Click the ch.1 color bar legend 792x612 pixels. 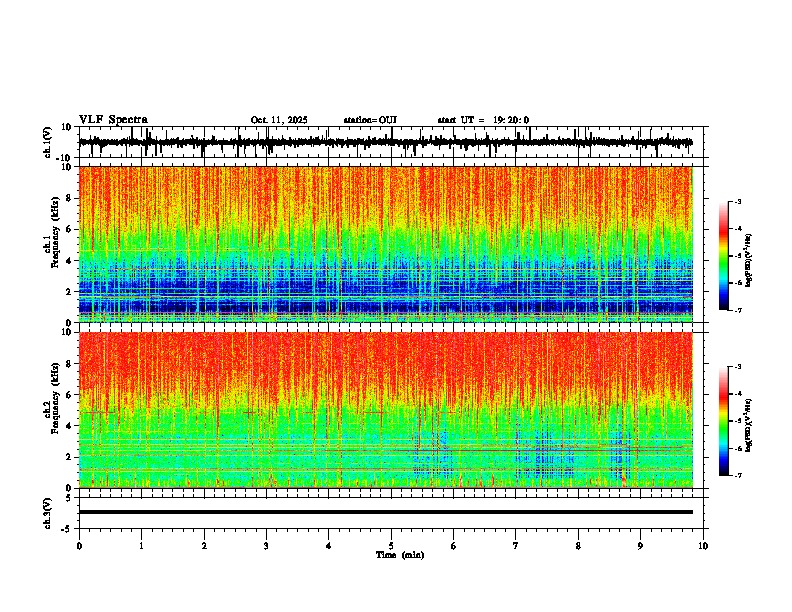click(723, 256)
